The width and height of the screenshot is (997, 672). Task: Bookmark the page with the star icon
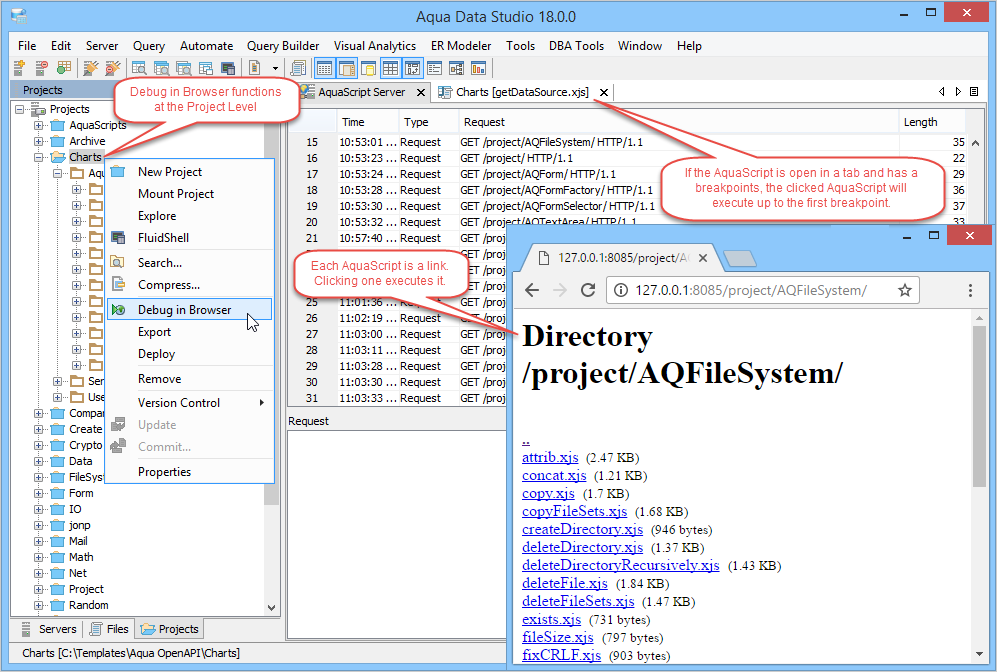(x=905, y=291)
